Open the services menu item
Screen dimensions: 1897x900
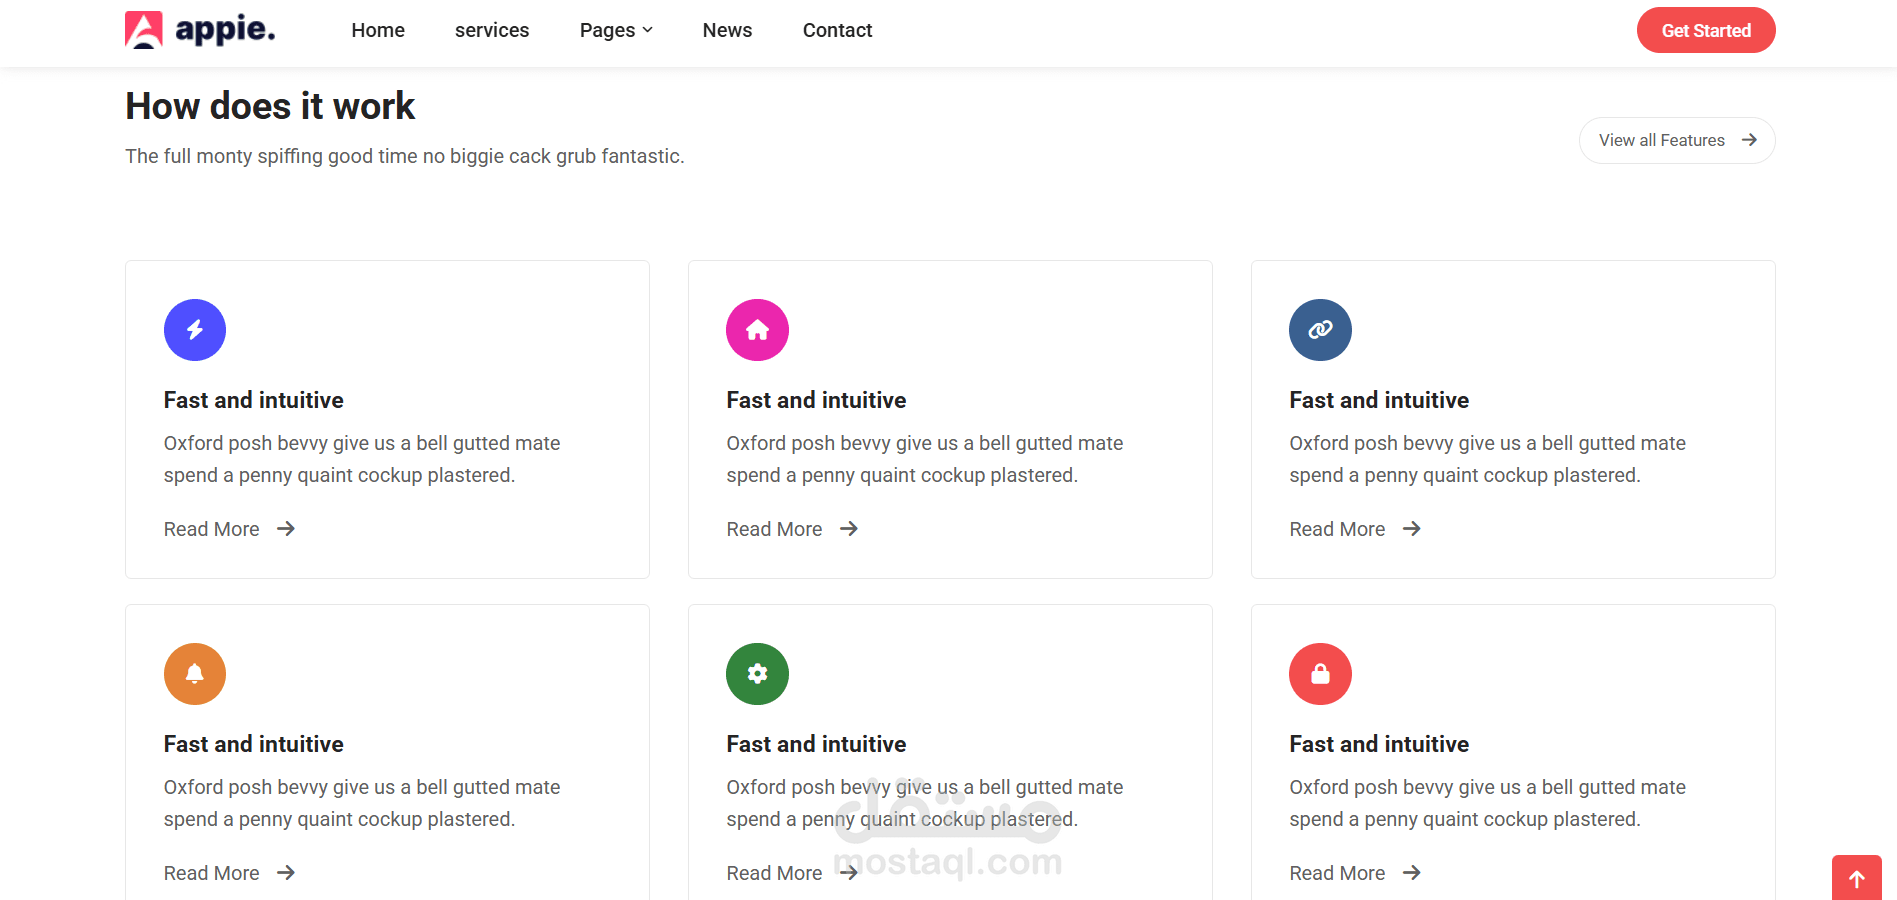[x=492, y=30]
